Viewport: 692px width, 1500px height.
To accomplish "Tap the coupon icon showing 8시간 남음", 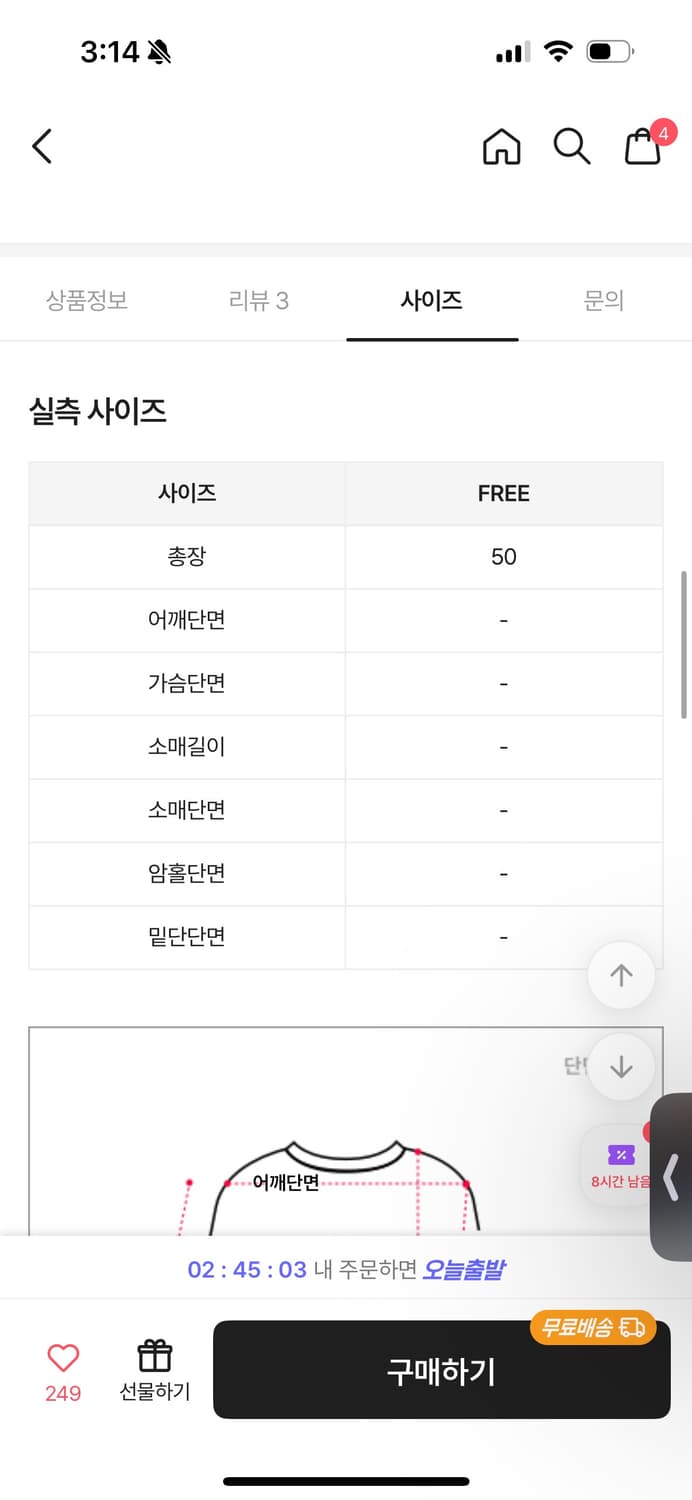I will (x=620, y=1162).
